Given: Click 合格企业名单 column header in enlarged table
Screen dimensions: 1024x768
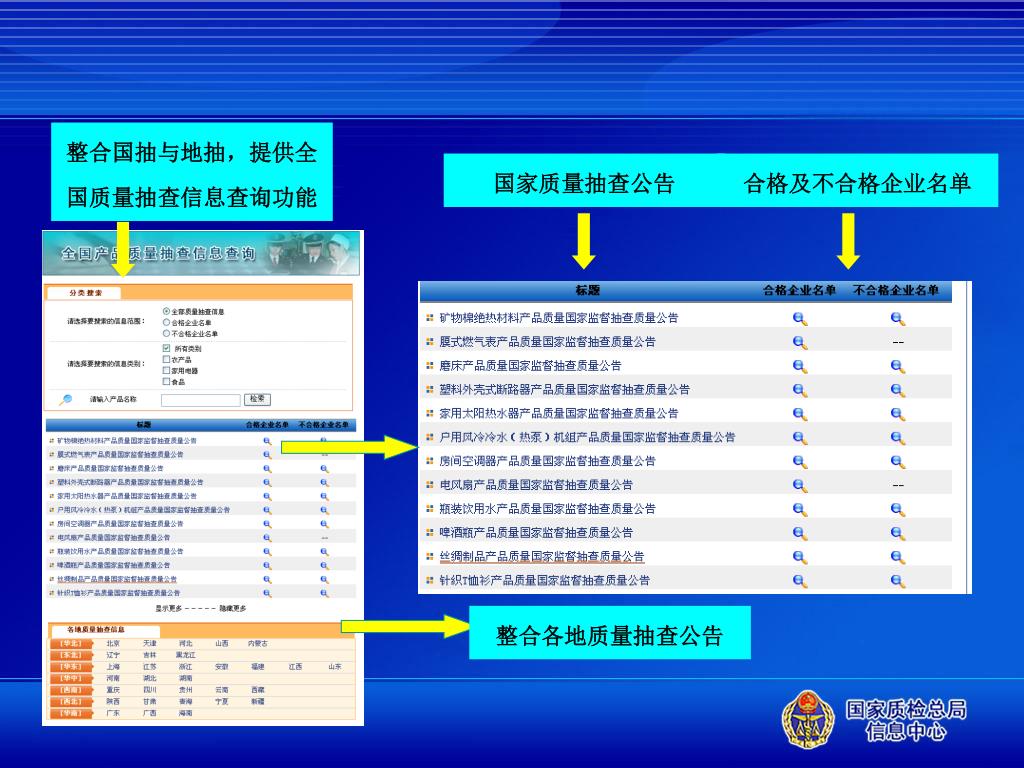Looking at the screenshot, I should point(799,291).
